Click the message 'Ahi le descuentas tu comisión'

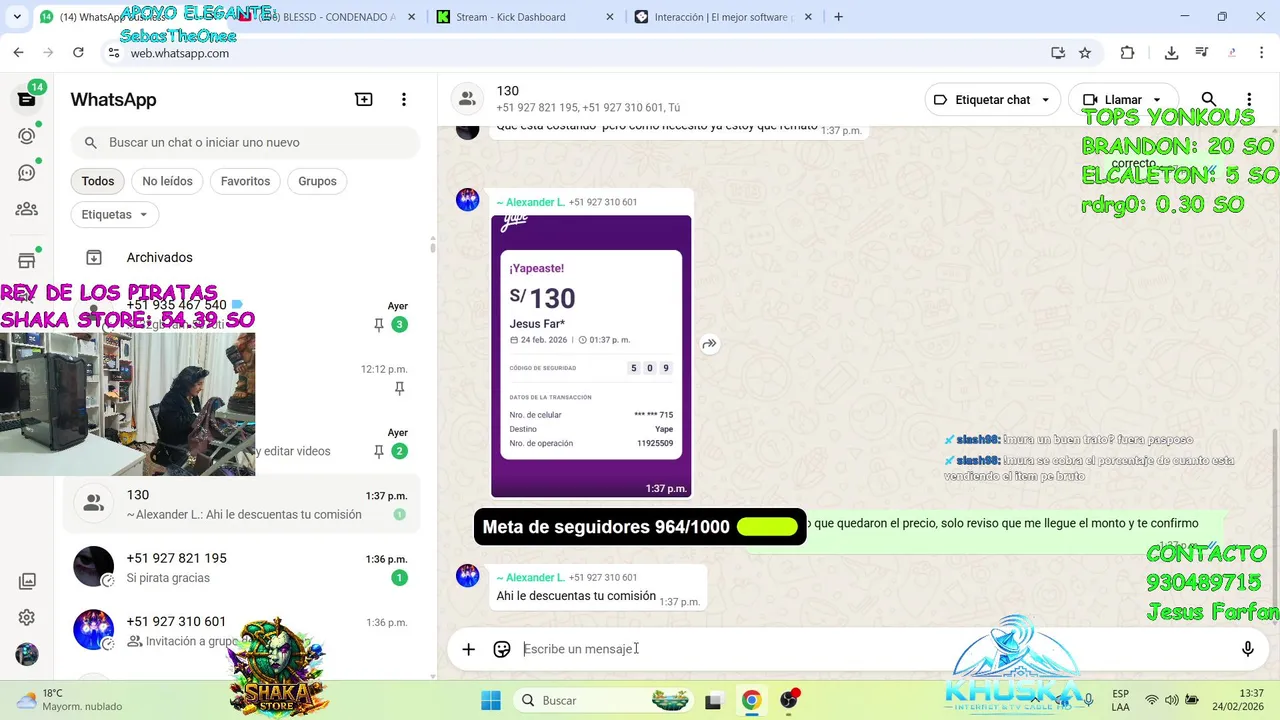[x=576, y=596]
